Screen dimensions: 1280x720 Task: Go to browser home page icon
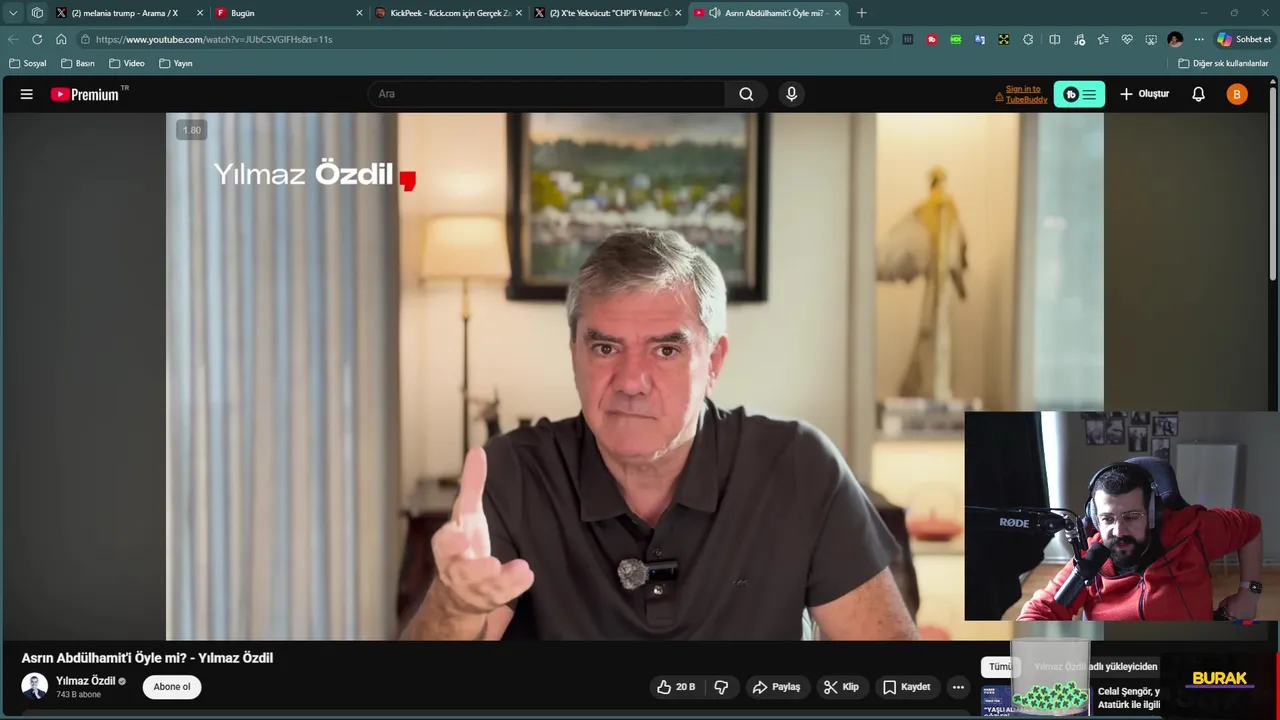tap(61, 39)
